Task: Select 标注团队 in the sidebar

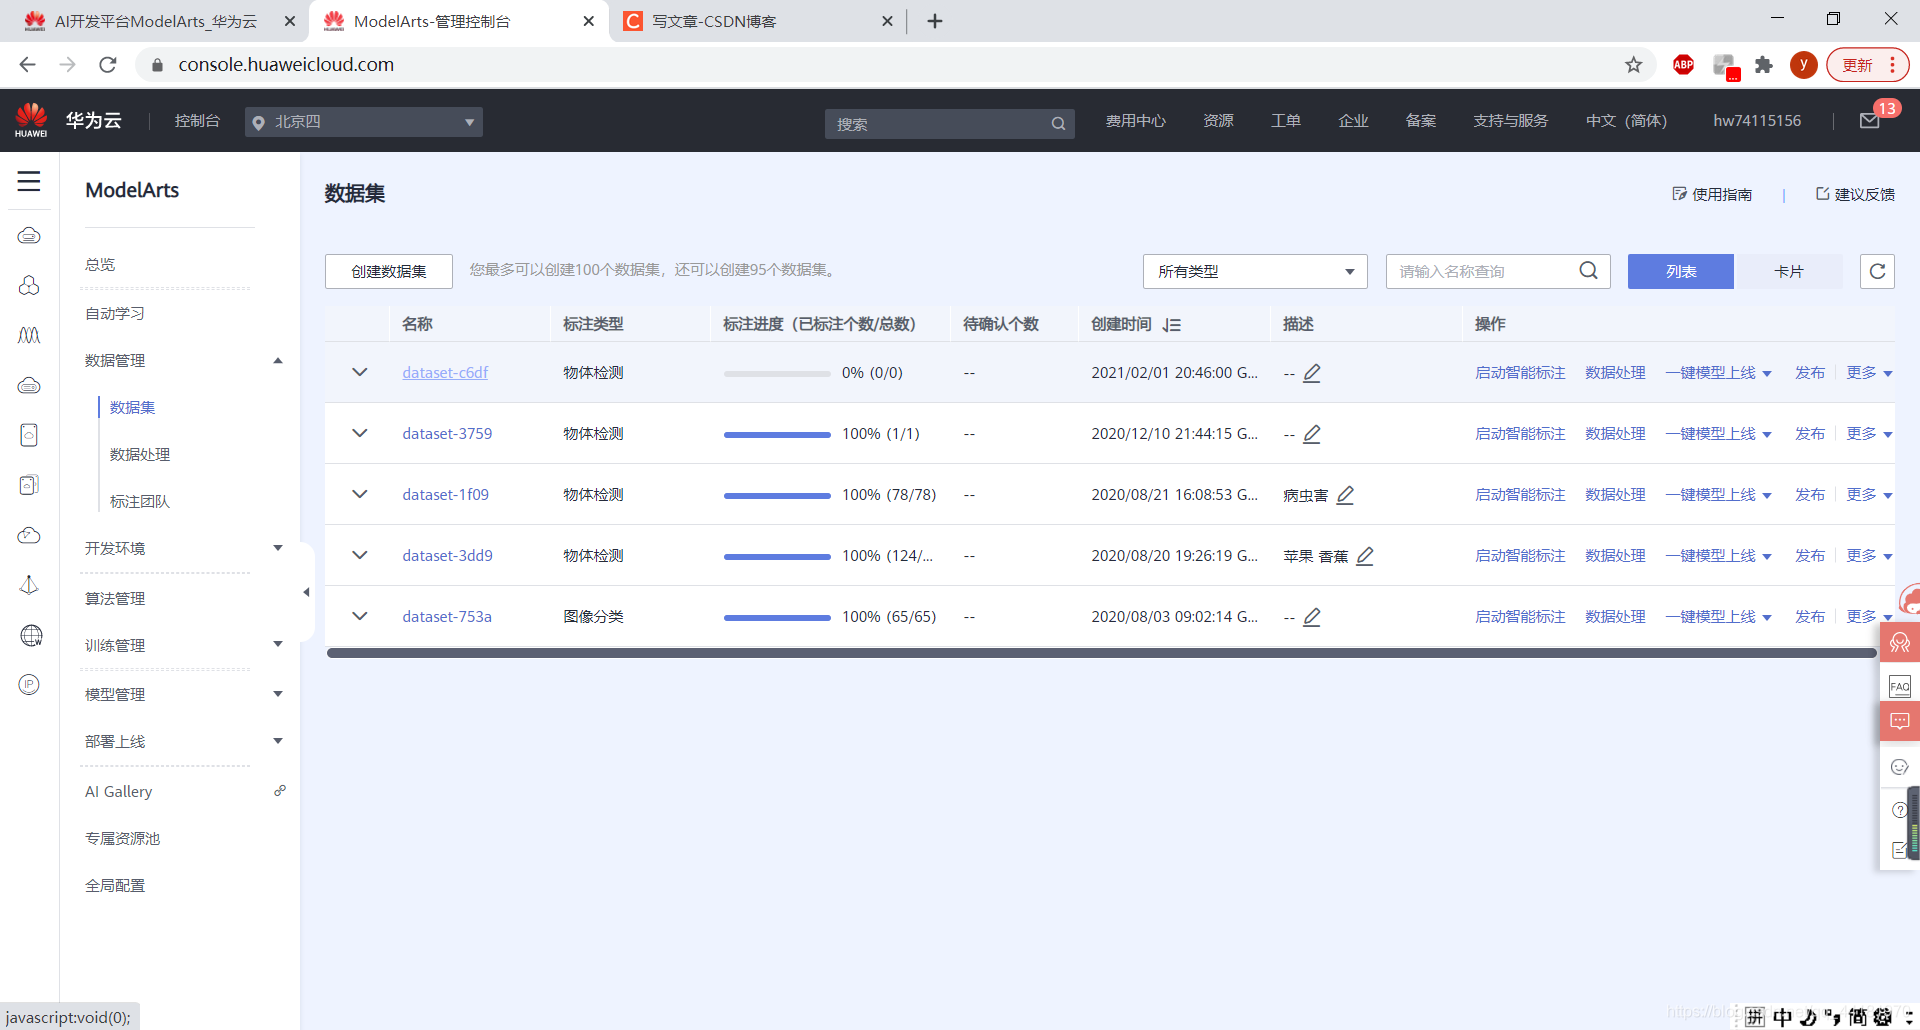Action: tap(140, 501)
